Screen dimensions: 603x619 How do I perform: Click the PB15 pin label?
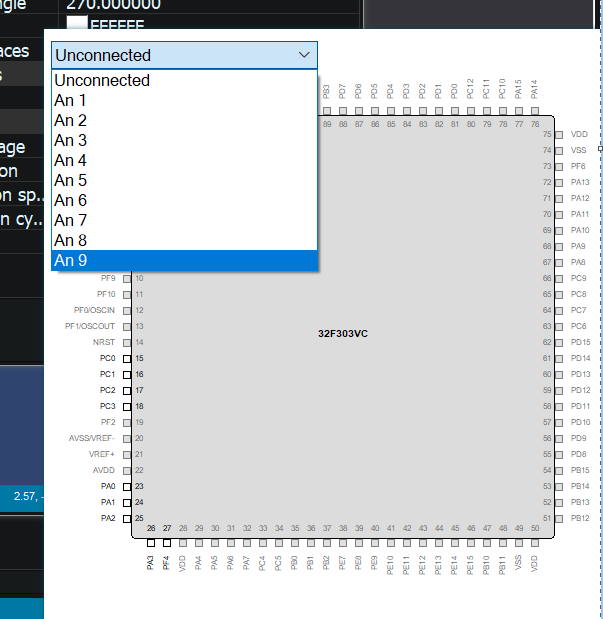[x=580, y=470]
